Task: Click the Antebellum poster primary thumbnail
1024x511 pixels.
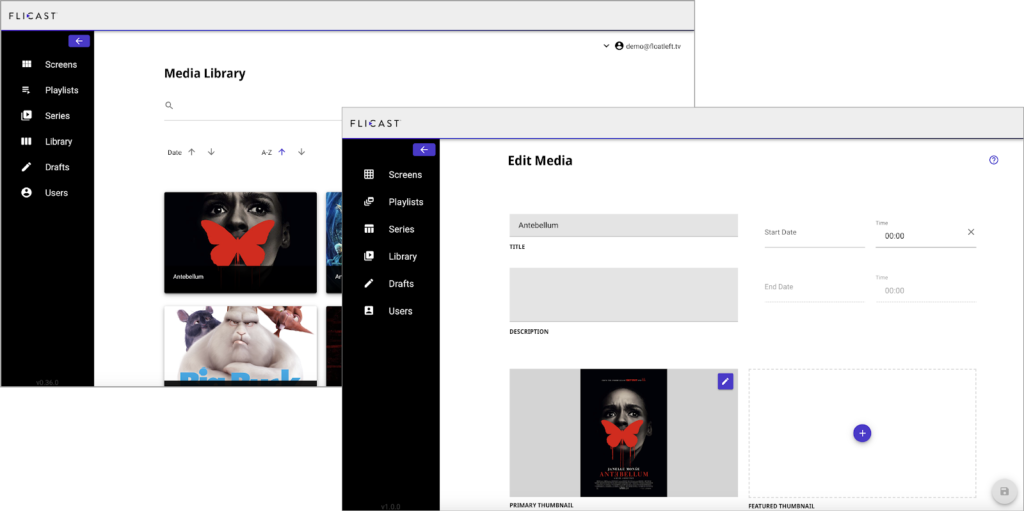Action: 624,433
